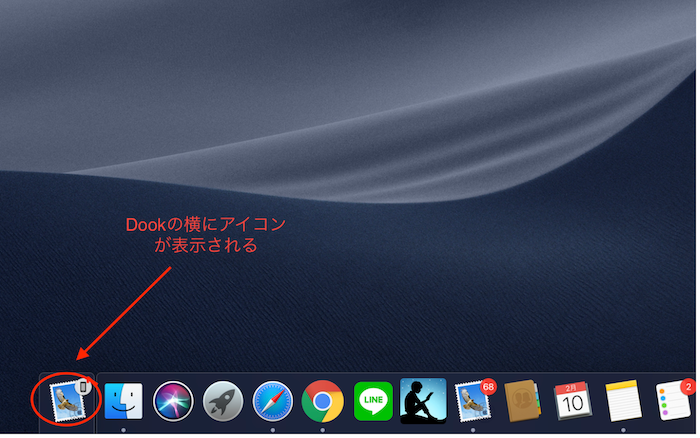Open the Handoff Mail icon with phone badge
700x438 pixels.
point(68,400)
